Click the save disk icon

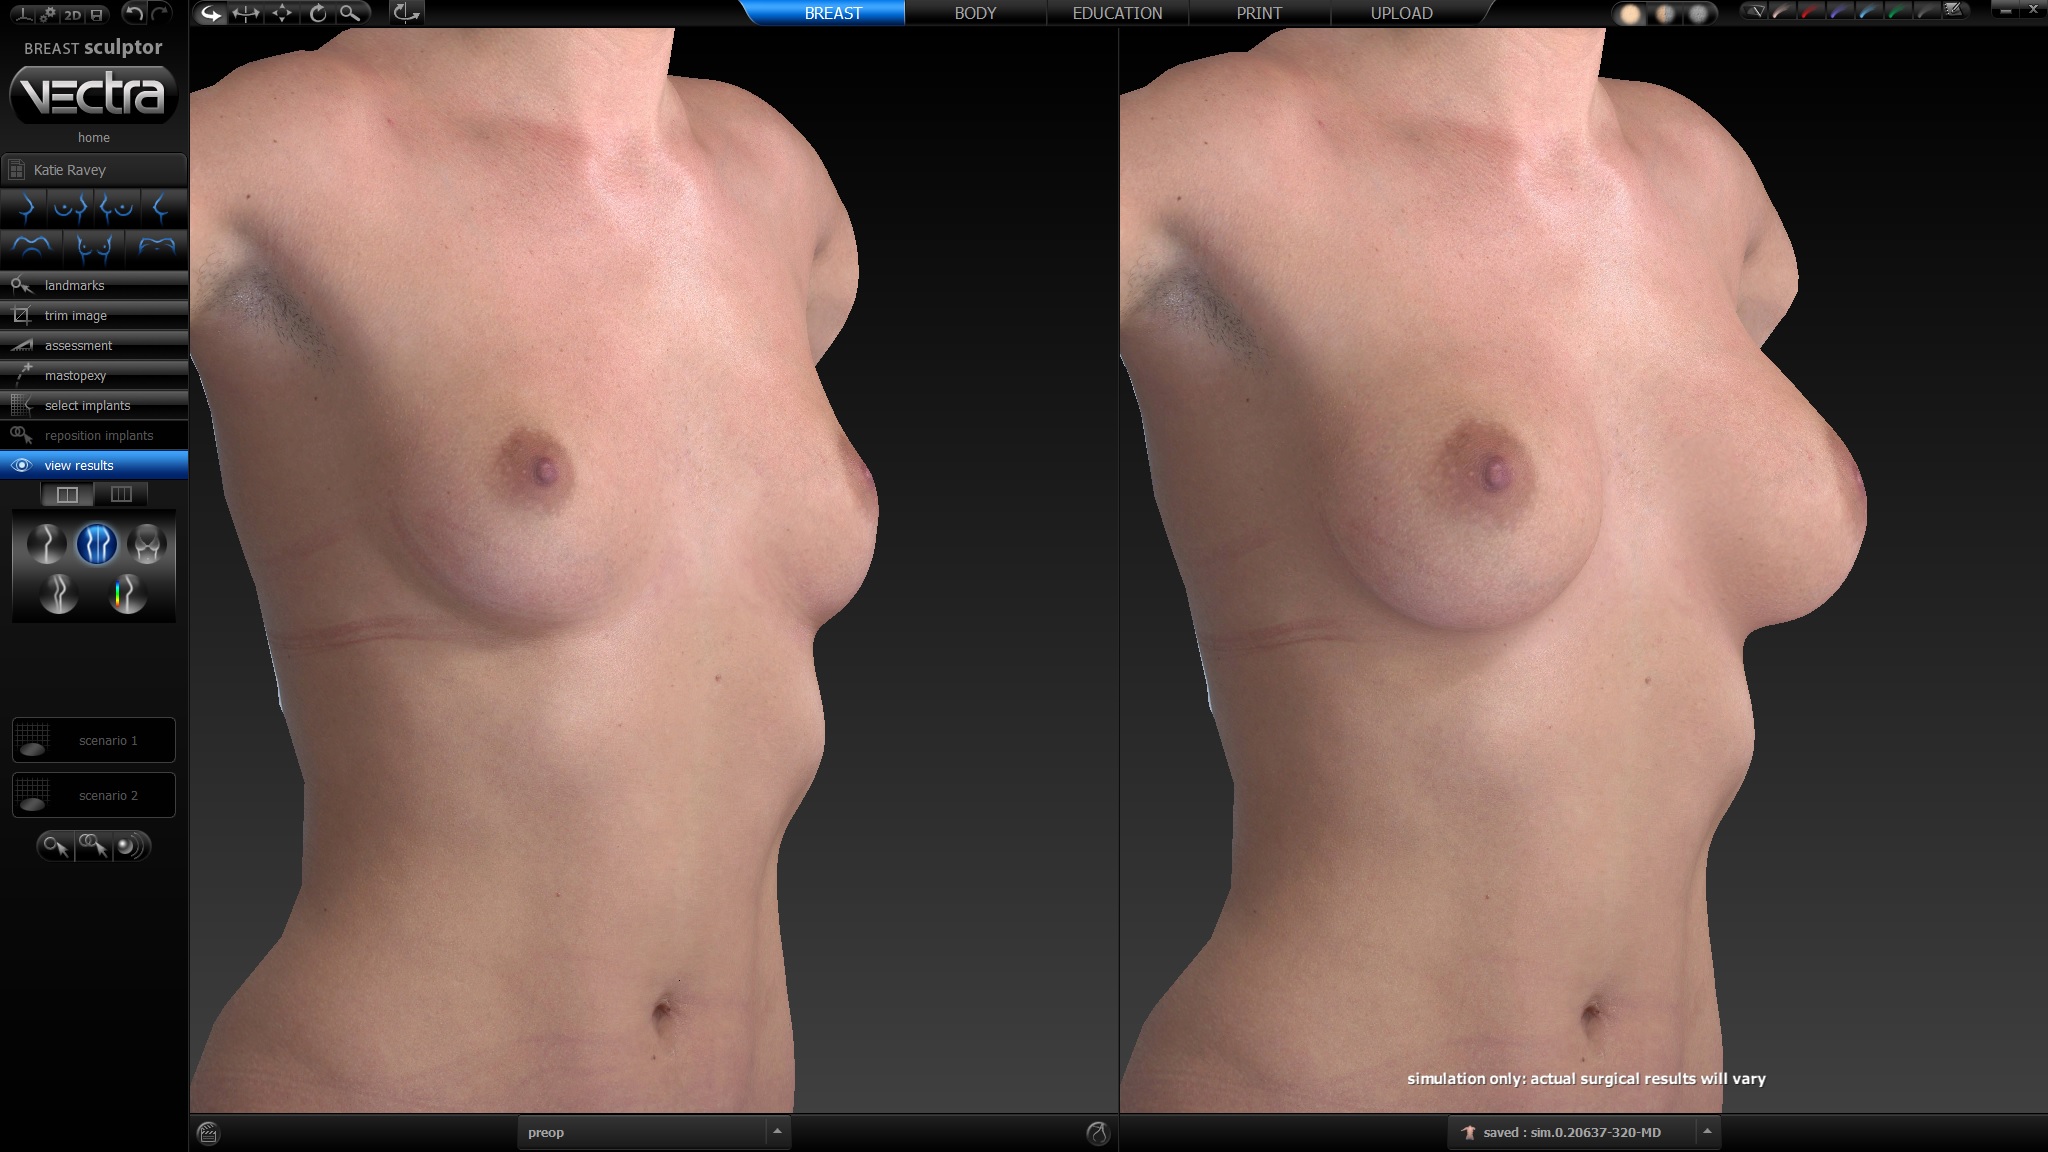point(97,14)
